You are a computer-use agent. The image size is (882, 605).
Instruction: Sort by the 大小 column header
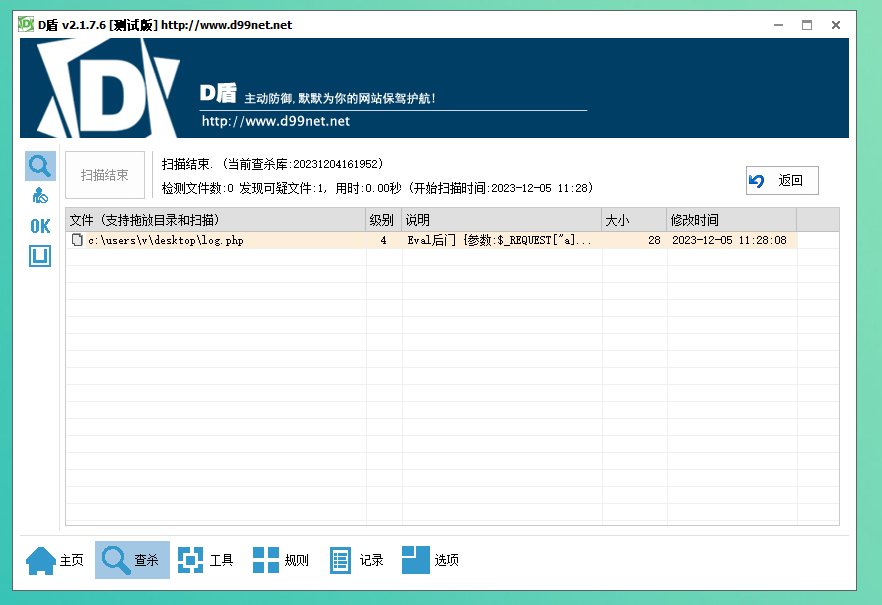[x=634, y=220]
